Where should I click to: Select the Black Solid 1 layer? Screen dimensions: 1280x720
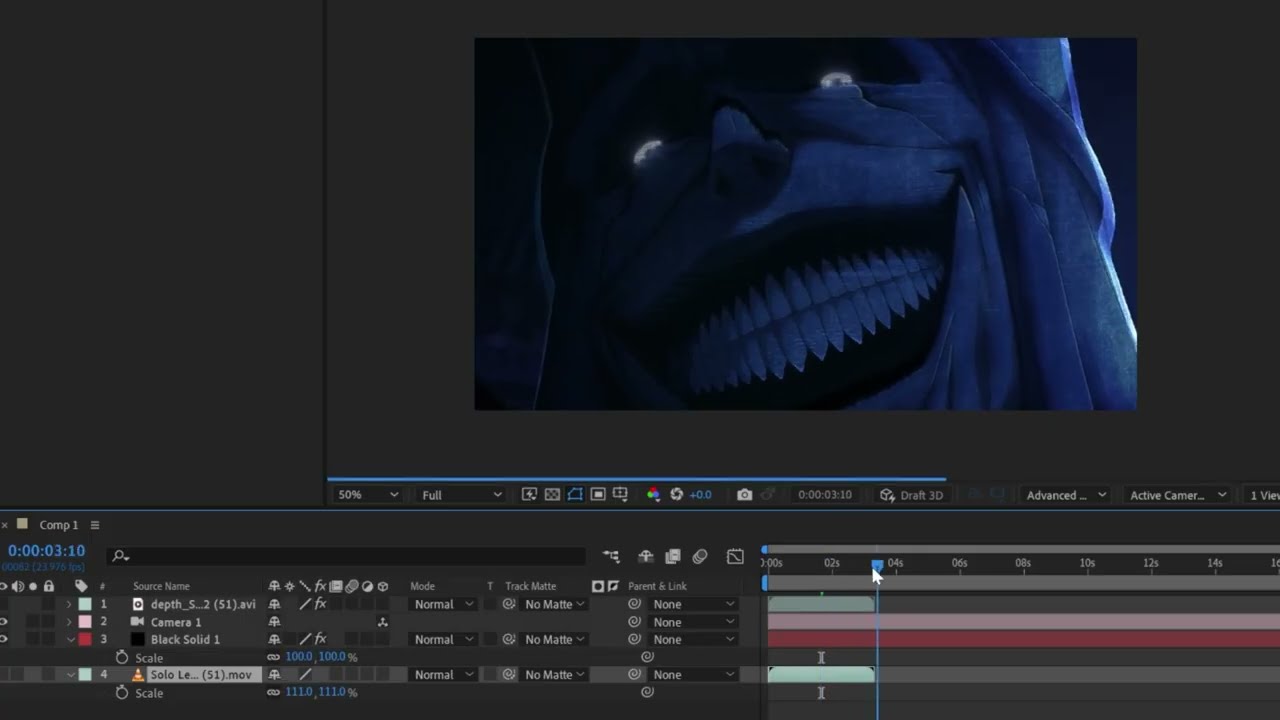point(185,640)
